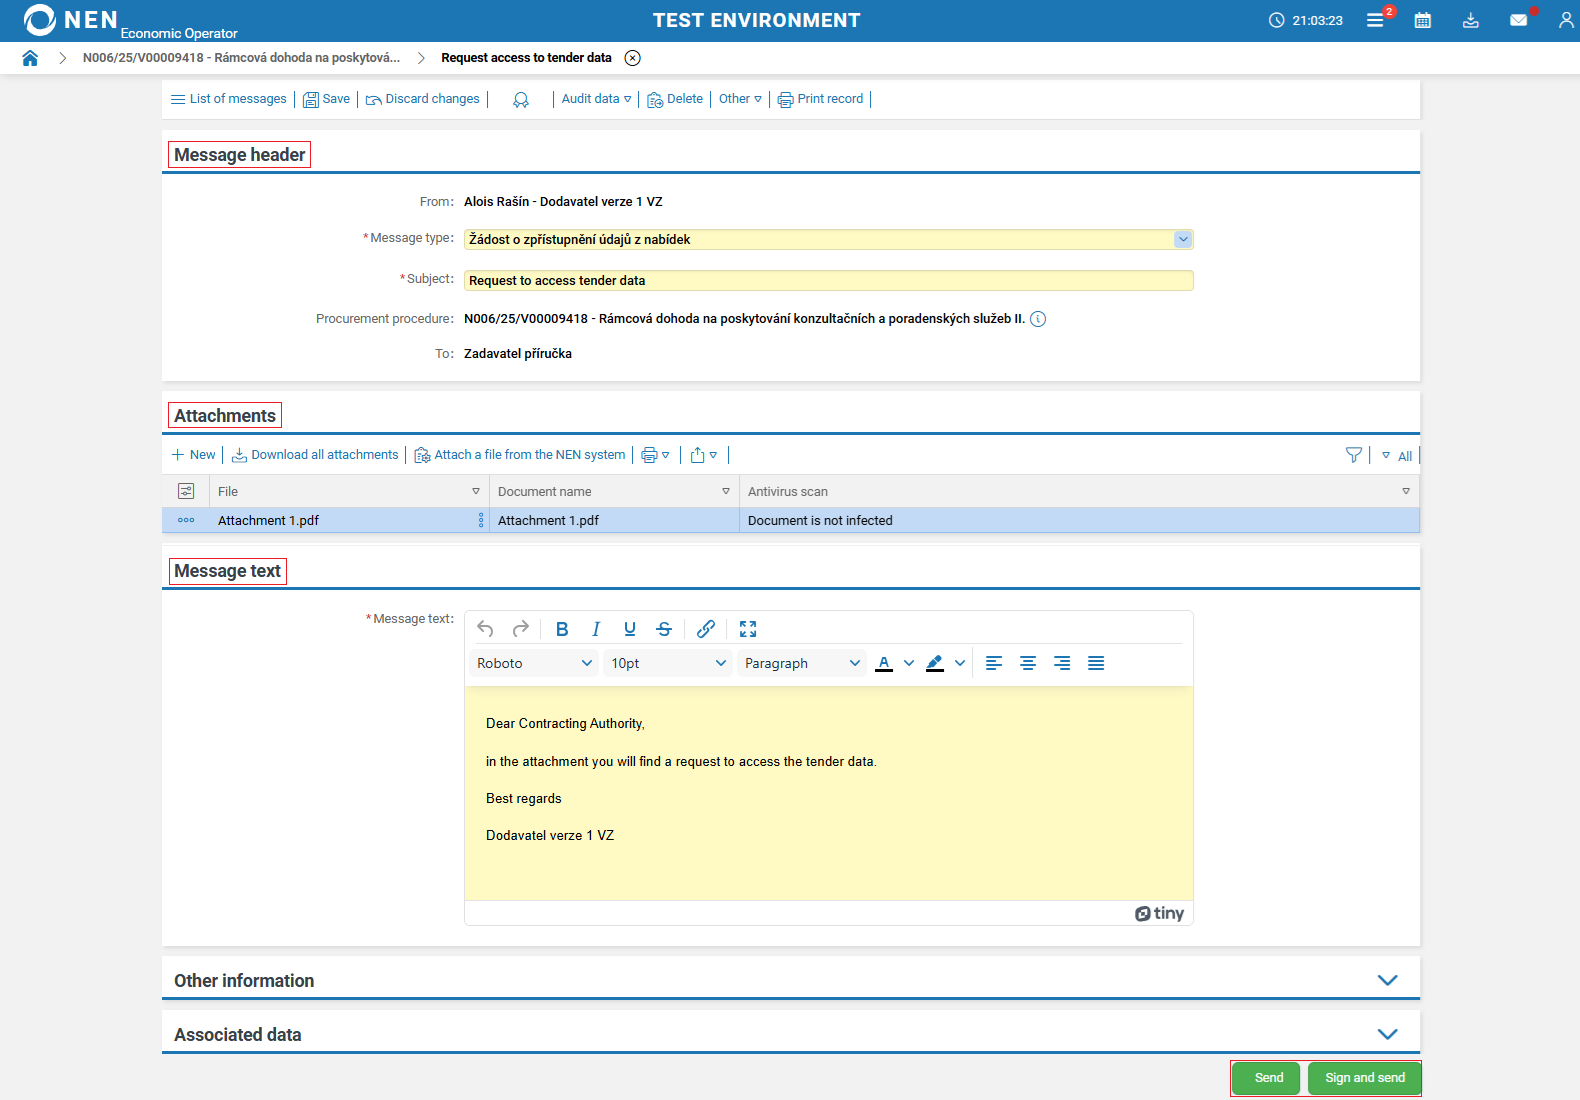The height and width of the screenshot is (1100, 1580).
Task: Toggle underline formatting in message editor
Action: (x=630, y=629)
